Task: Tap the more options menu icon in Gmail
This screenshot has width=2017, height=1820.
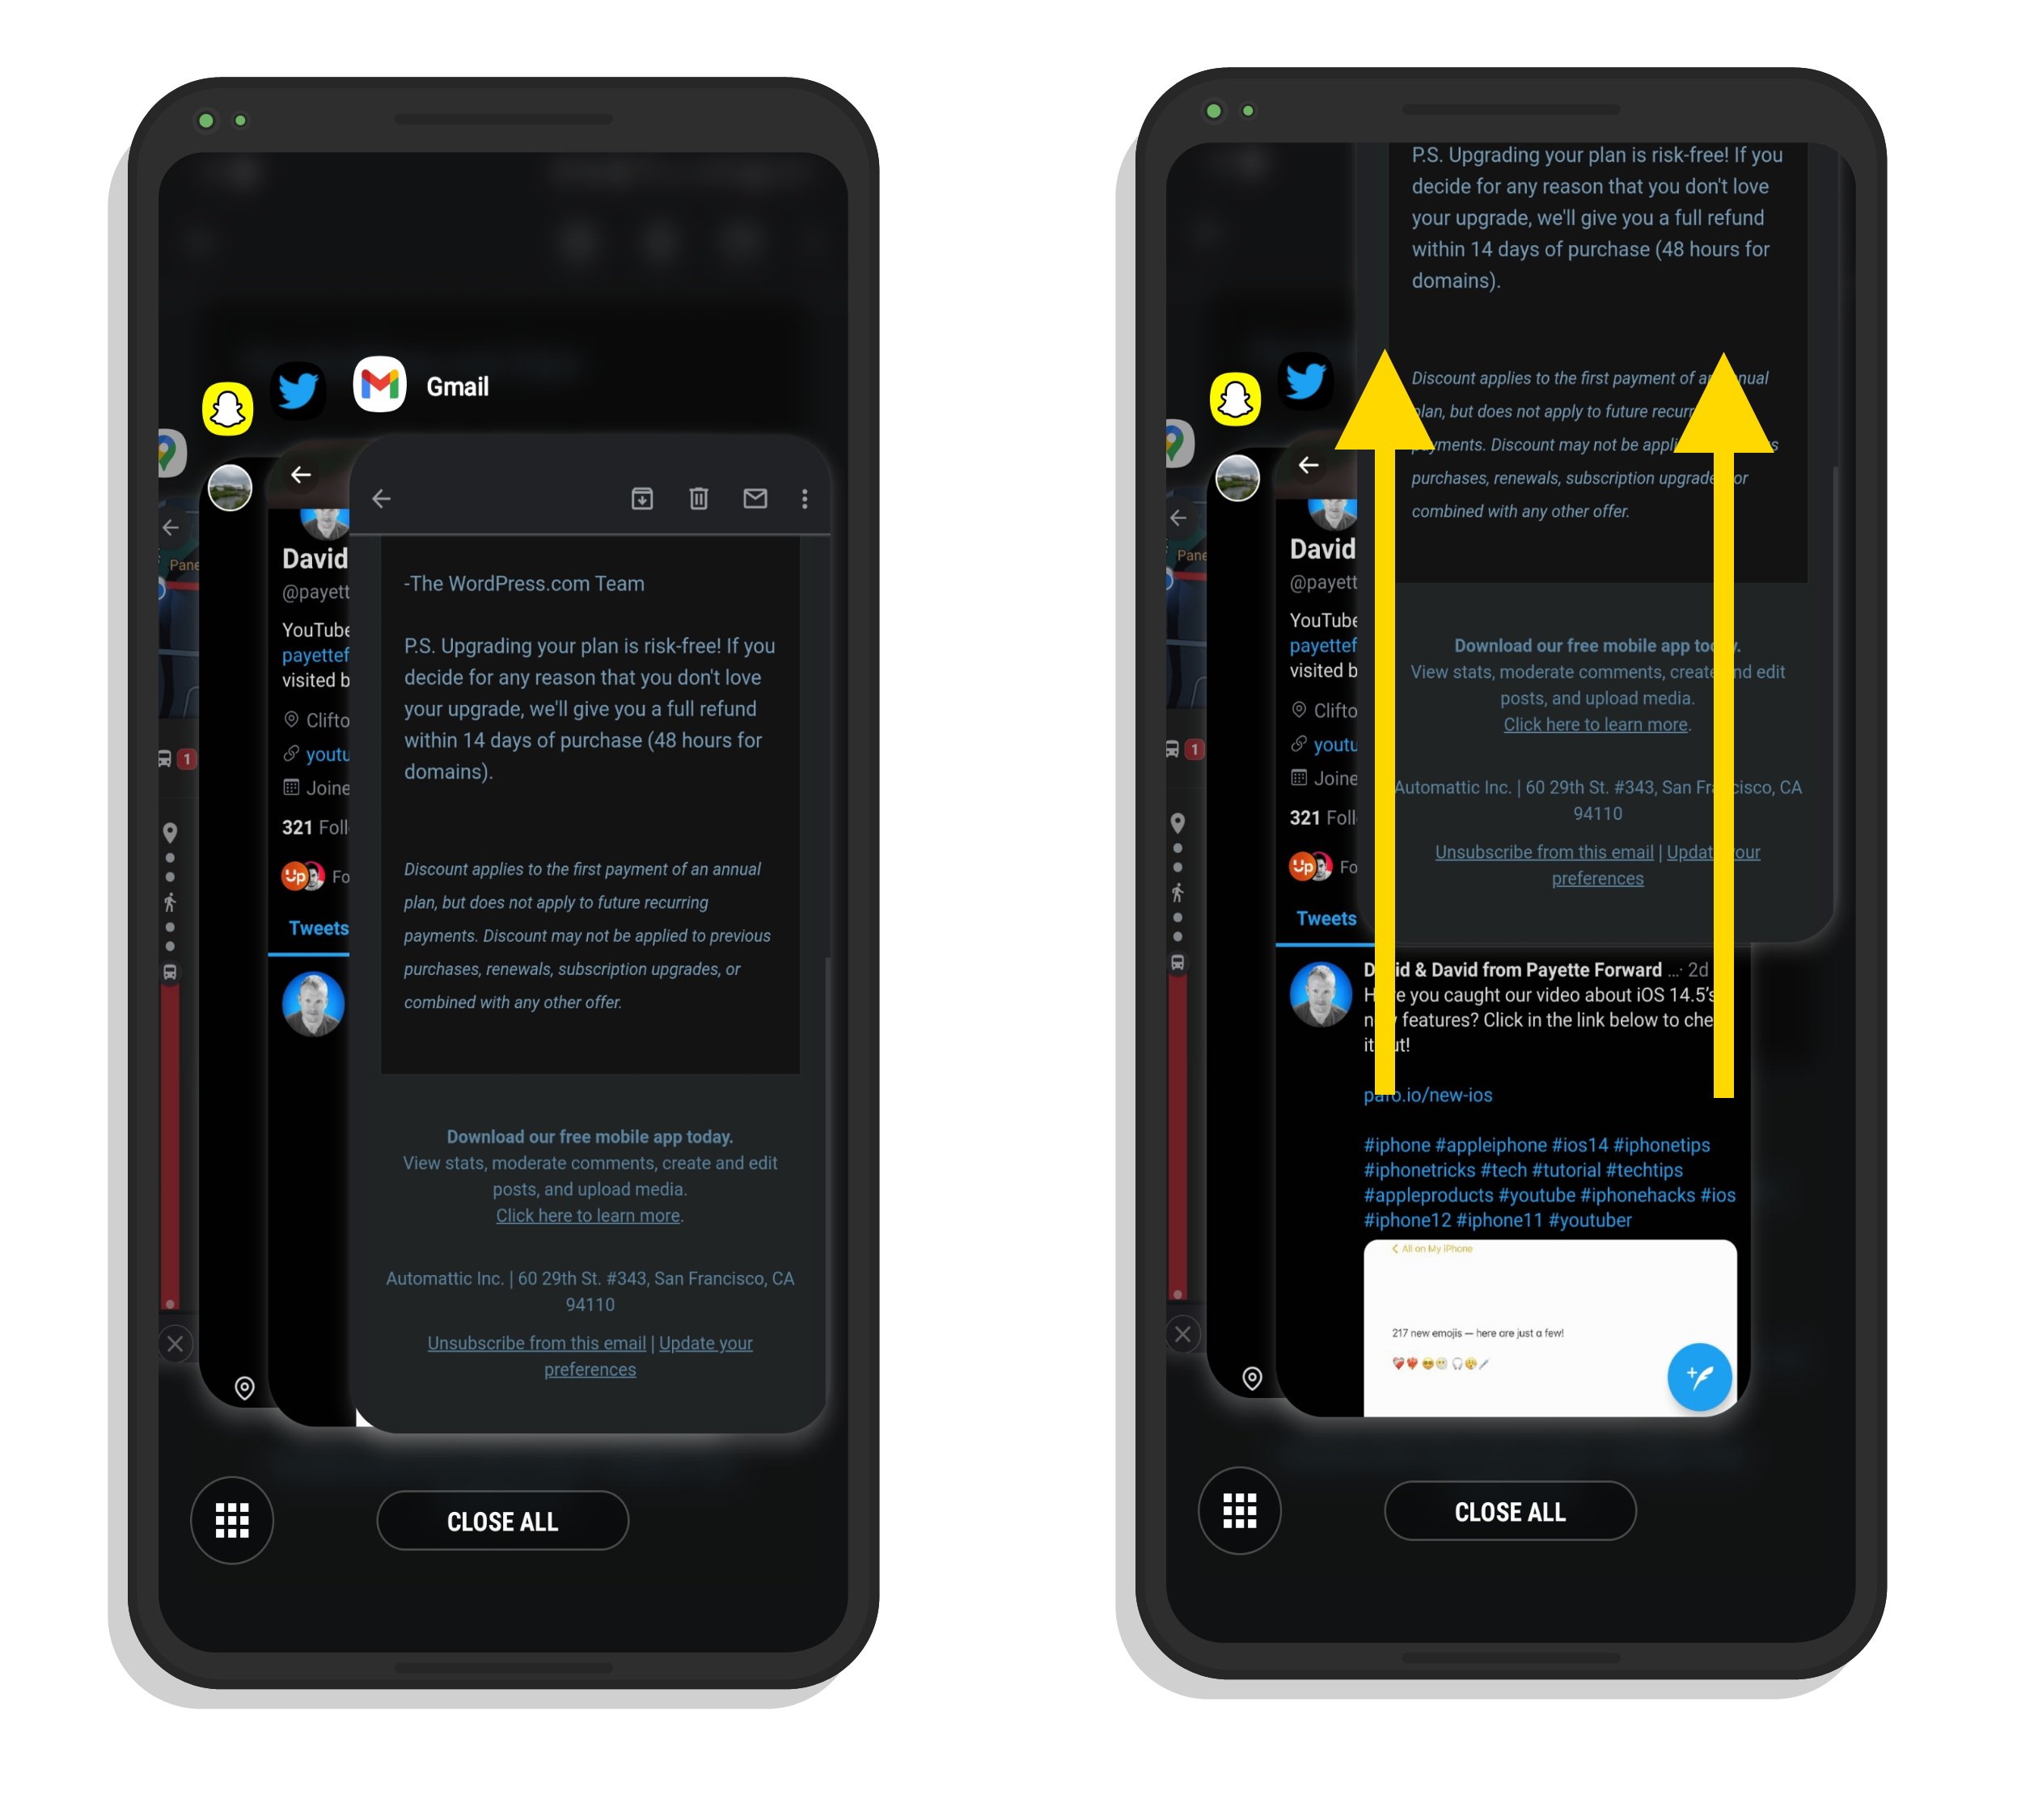Action: pos(806,500)
